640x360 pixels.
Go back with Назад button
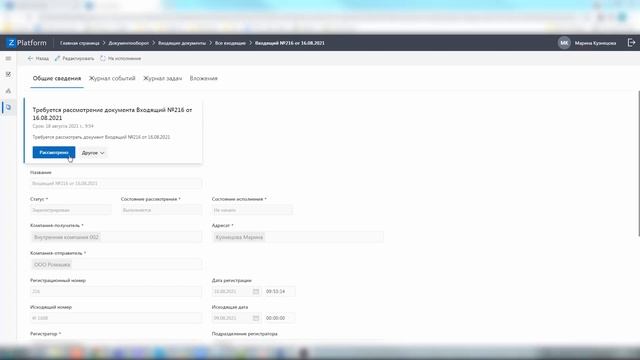point(38,58)
